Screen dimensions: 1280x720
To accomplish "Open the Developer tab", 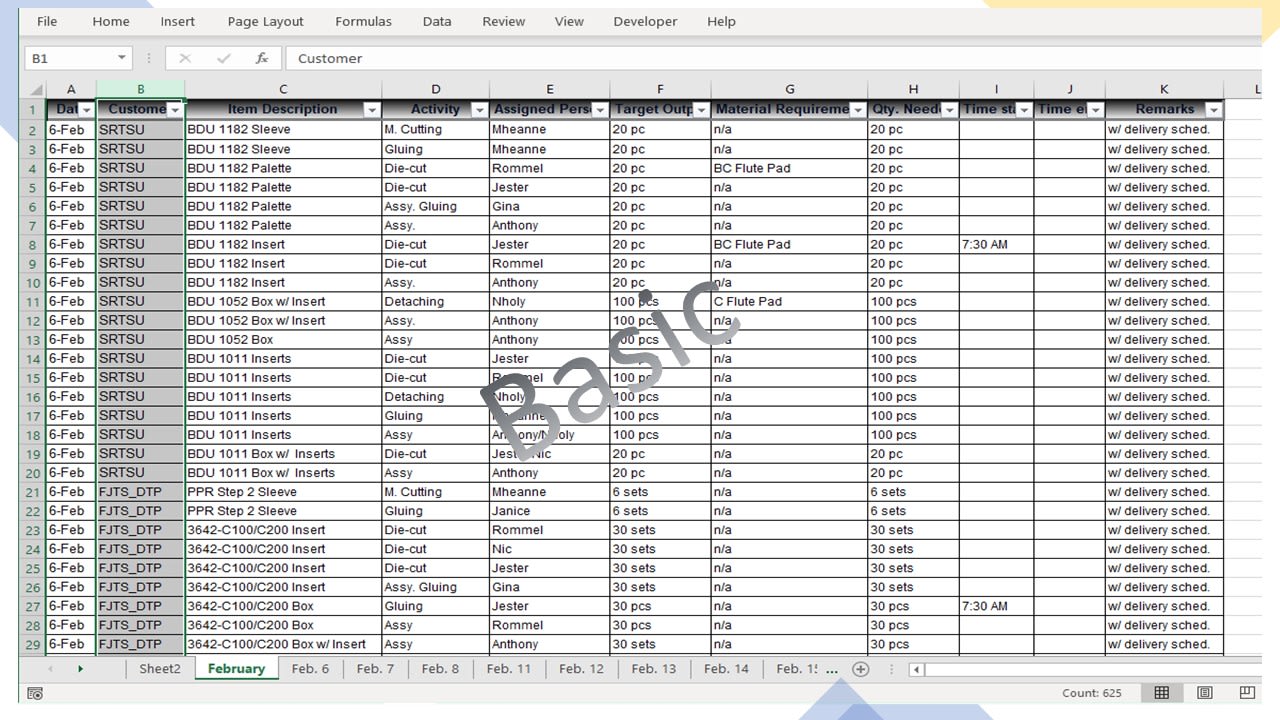I will [x=645, y=21].
